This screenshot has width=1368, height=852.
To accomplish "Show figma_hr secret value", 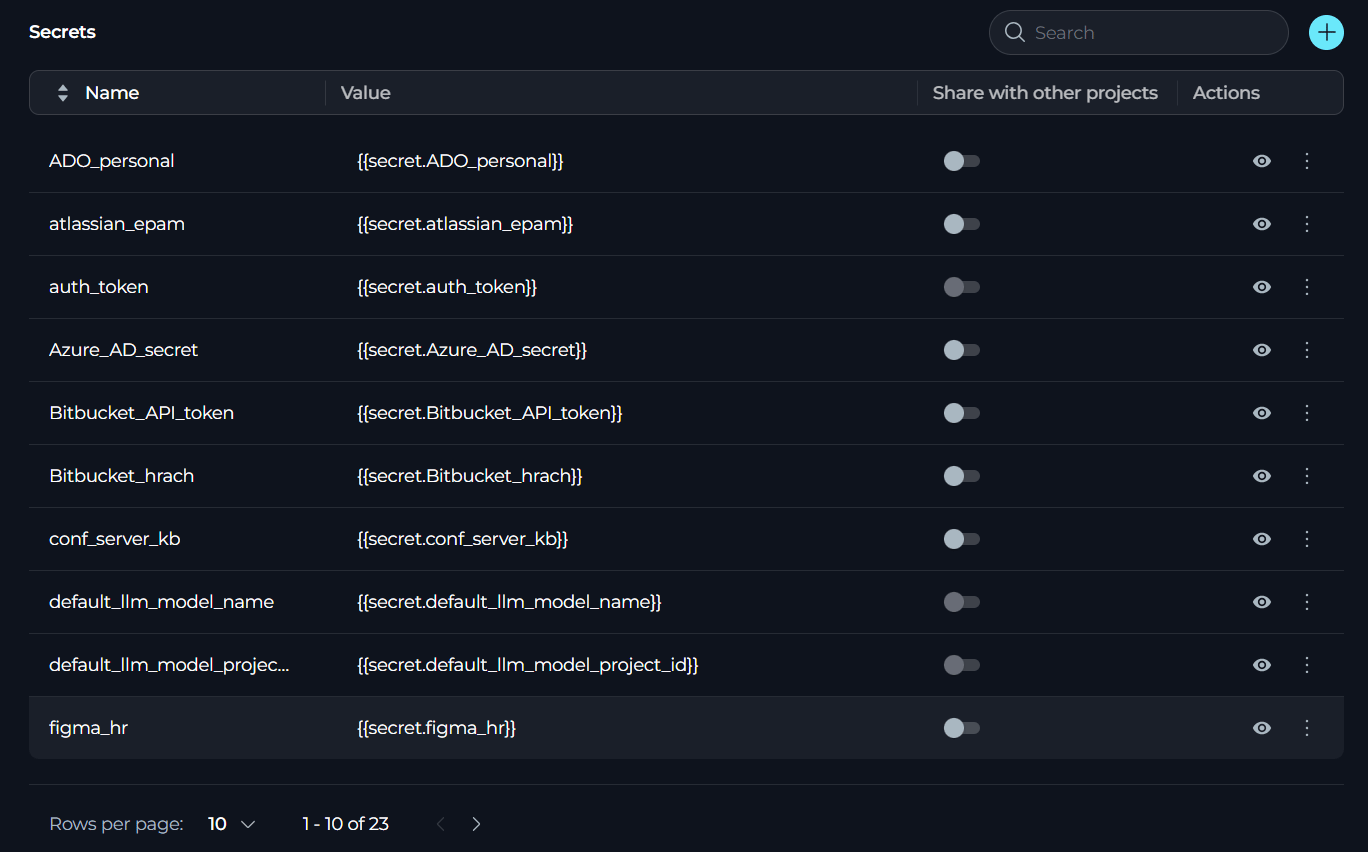I will [x=1262, y=728].
